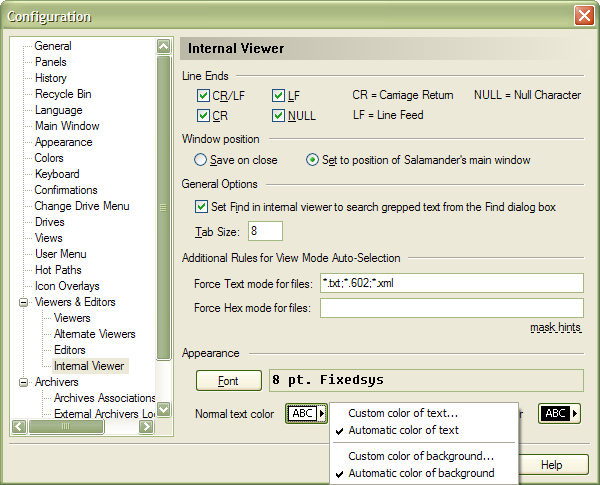Image resolution: width=600 pixels, height=485 pixels.
Task: Select the Save on close radio button
Action: click(201, 160)
